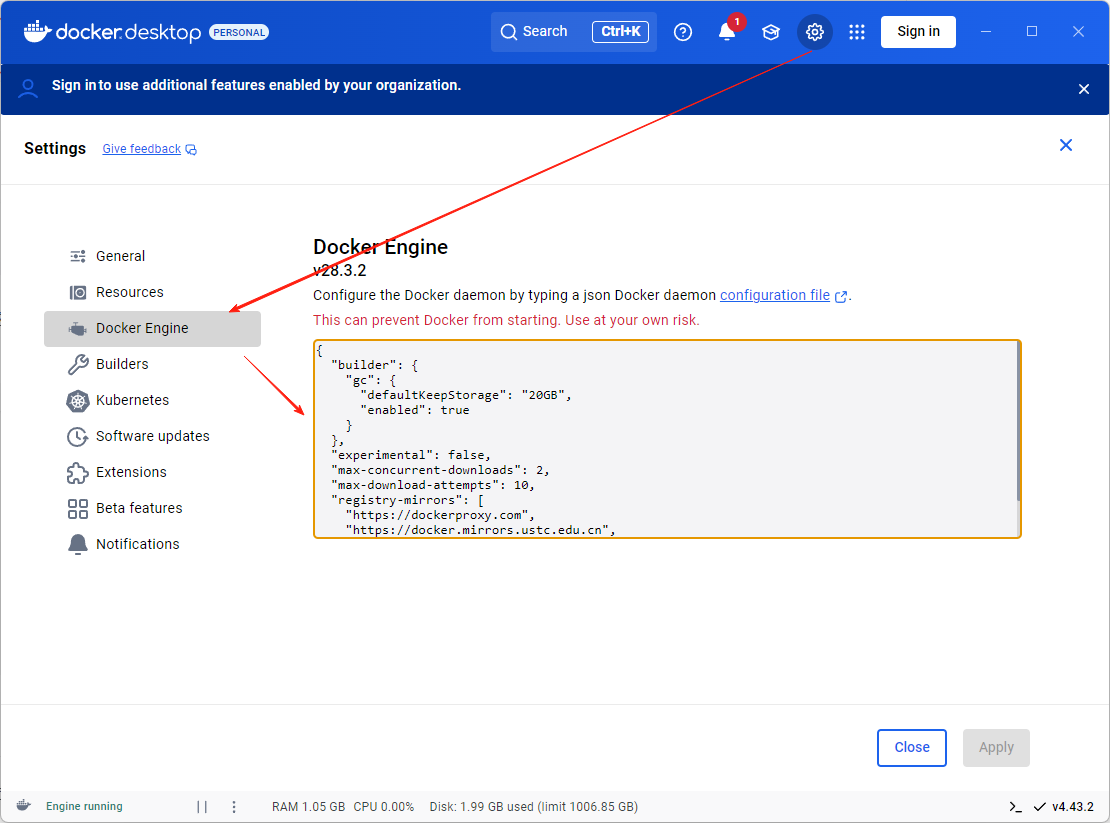Click the RAM 1.05 GB indicator
Screen dimensions: 1110x823
pyautogui.click(x=309, y=807)
